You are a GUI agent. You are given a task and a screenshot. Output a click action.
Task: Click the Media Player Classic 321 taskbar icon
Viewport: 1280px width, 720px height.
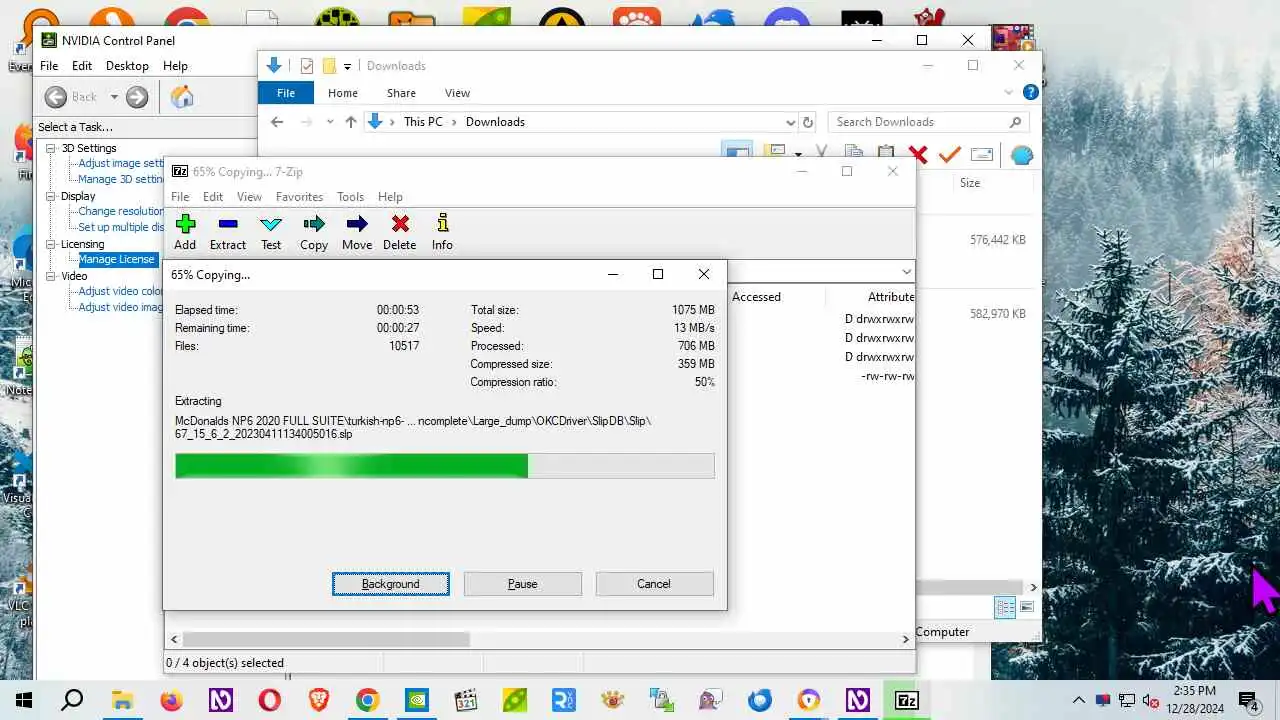465,700
